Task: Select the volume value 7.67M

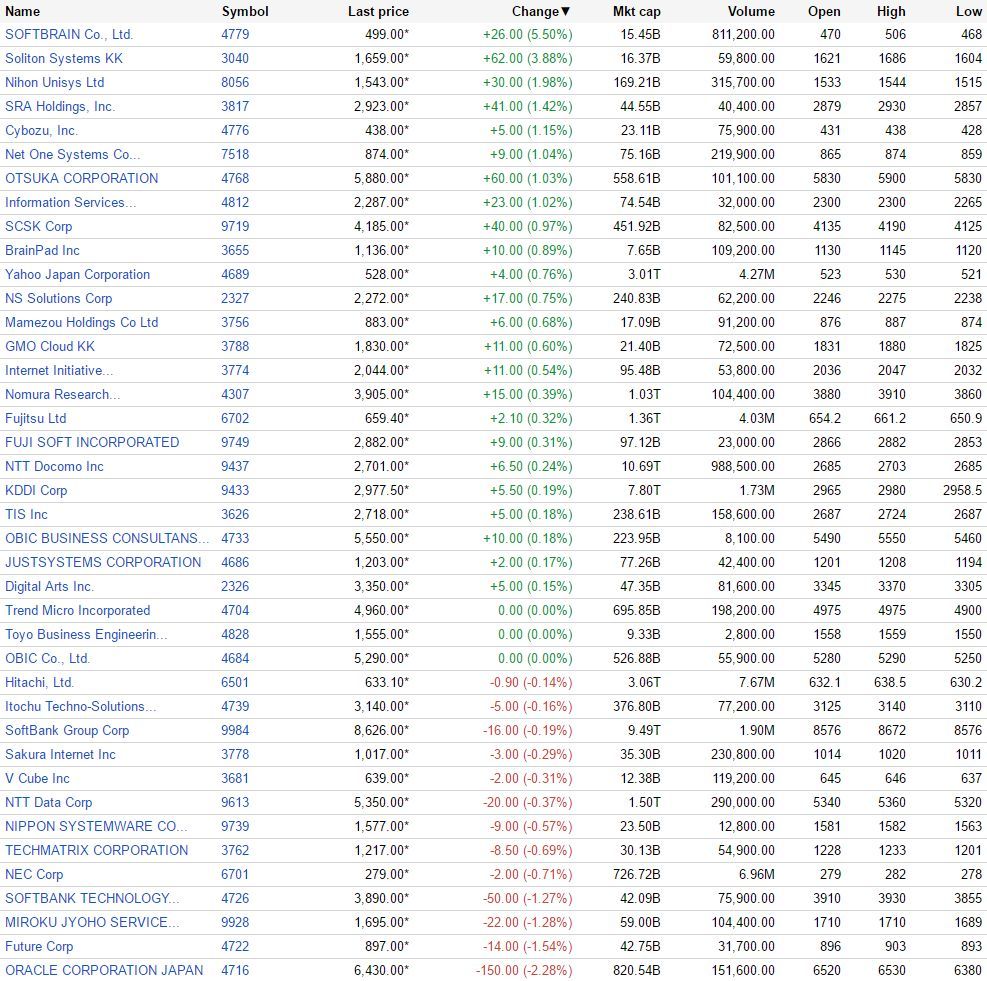Action: click(x=757, y=682)
